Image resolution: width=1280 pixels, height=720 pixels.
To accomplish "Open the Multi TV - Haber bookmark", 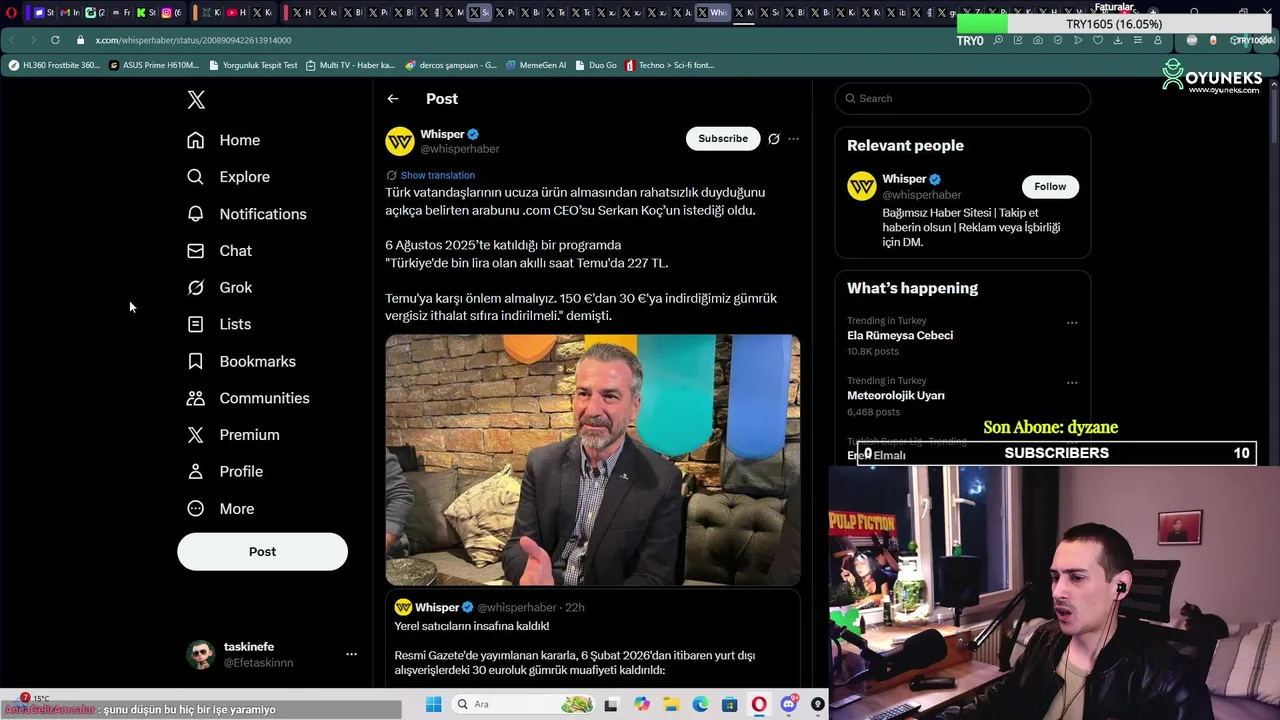I will [x=350, y=65].
